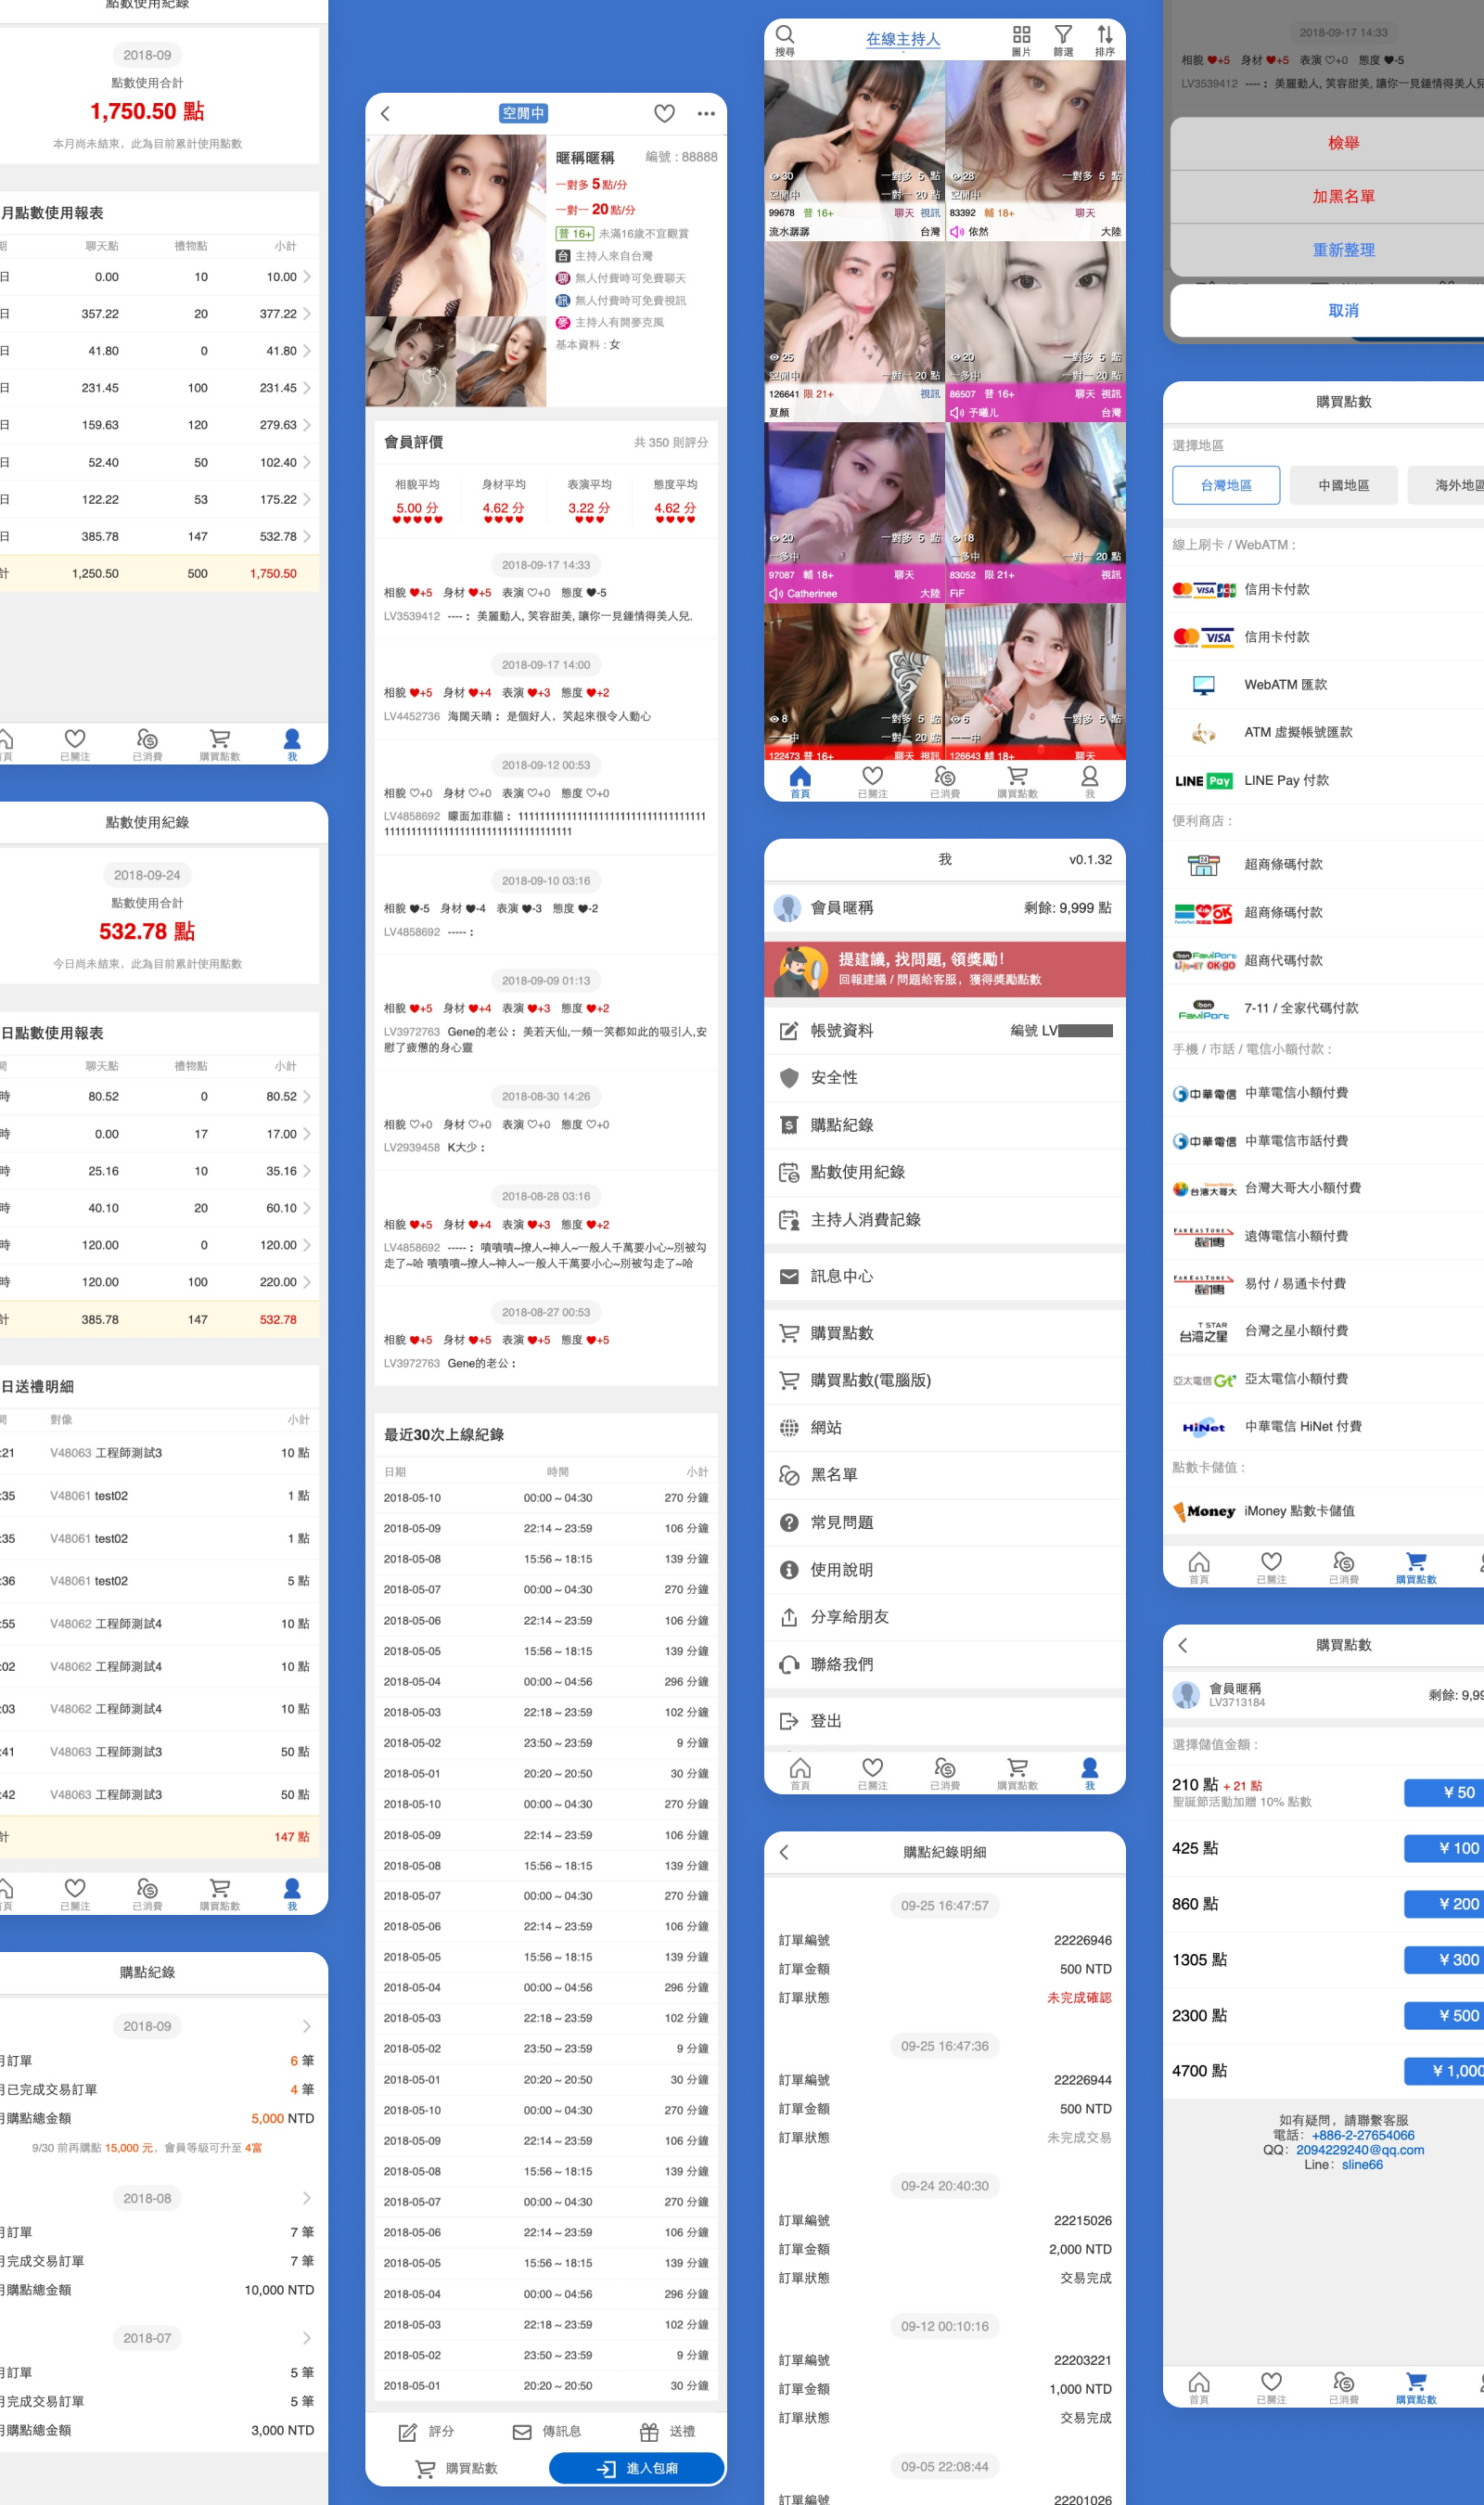This screenshot has height=2505, width=1484.
Task: Go back from host profile page
Action: pyautogui.click(x=386, y=114)
